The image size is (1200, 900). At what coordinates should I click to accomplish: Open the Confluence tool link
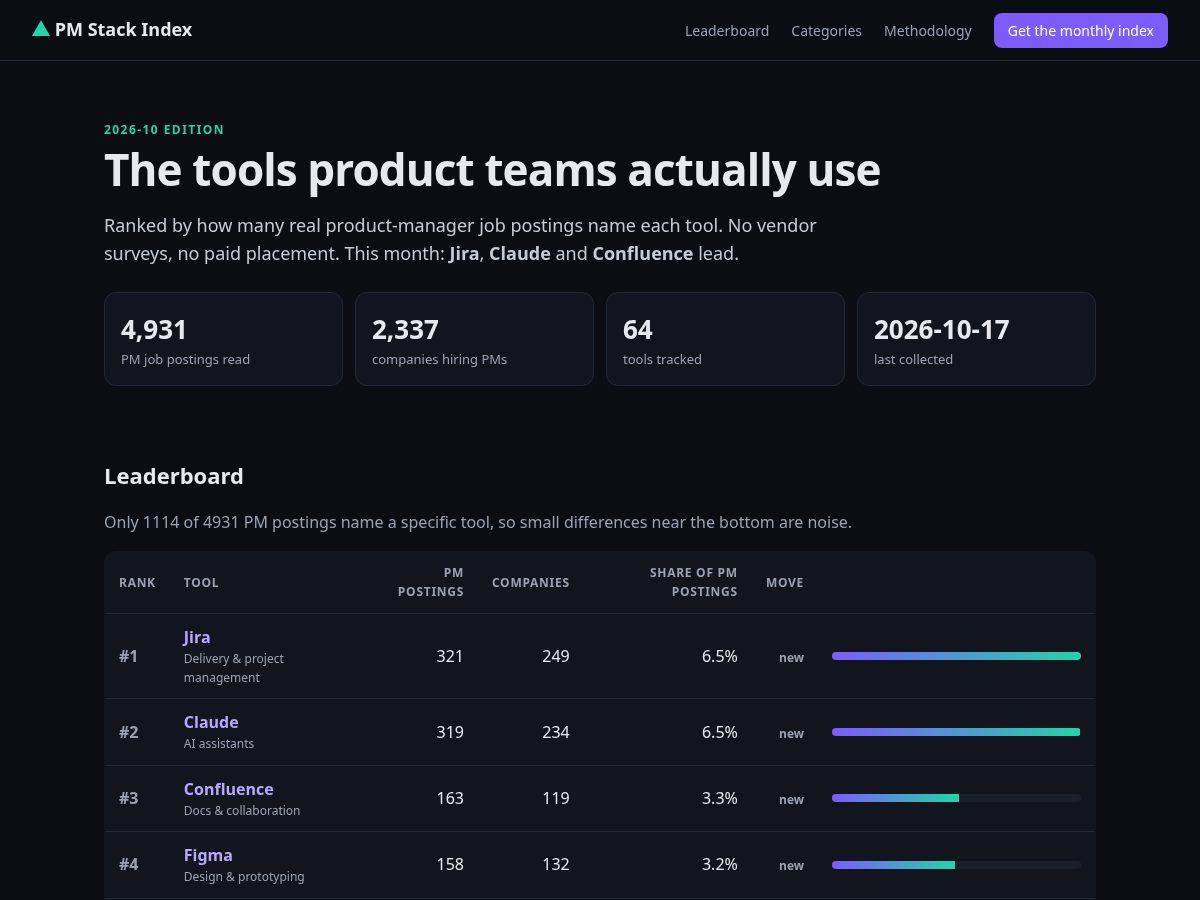click(x=229, y=789)
